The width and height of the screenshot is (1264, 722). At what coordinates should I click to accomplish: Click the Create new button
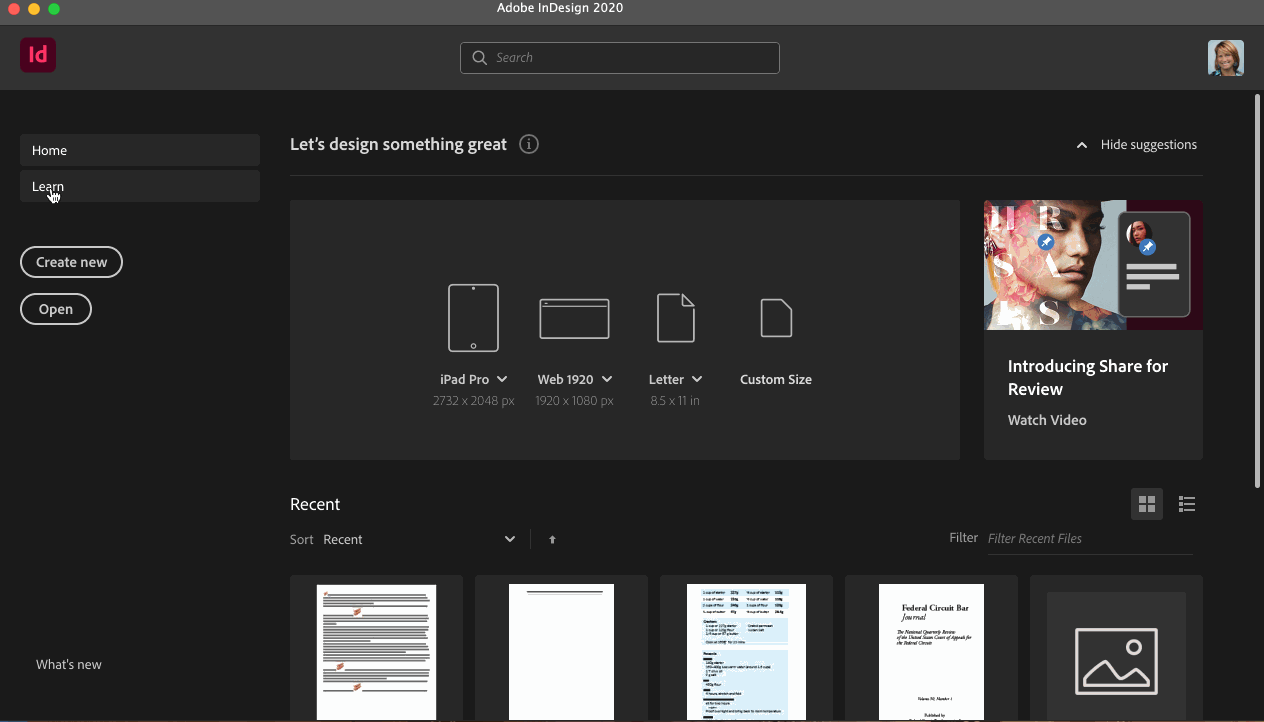click(x=71, y=262)
